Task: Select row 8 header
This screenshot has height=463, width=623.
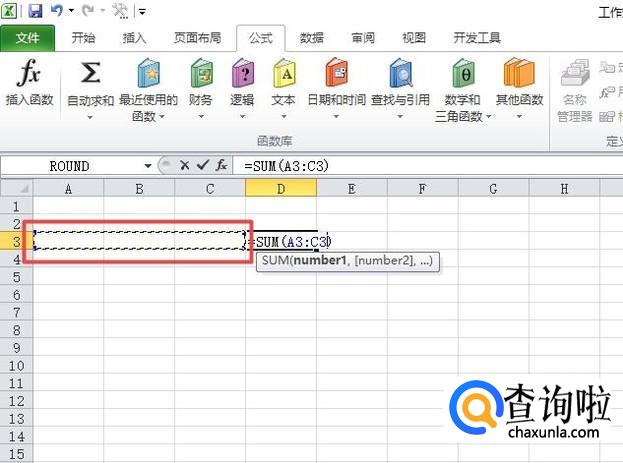Action: point(16,330)
